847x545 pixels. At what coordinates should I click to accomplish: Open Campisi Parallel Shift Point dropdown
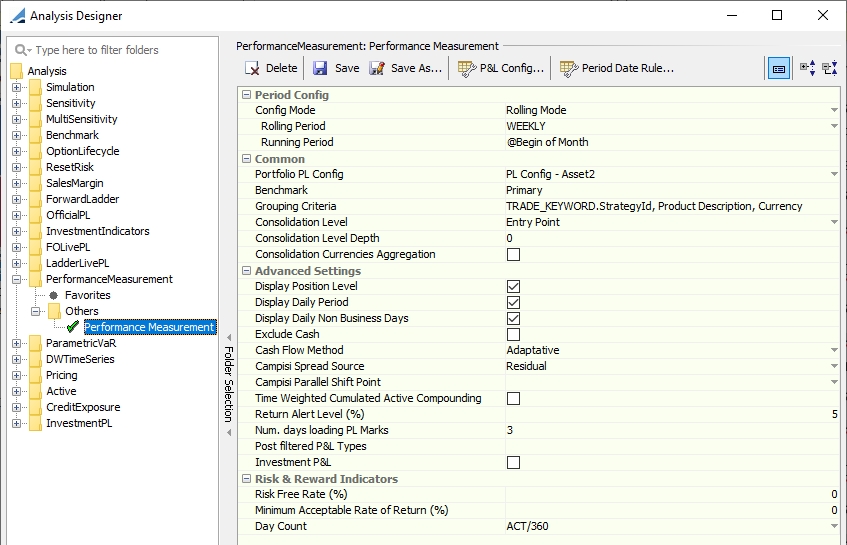(834, 382)
